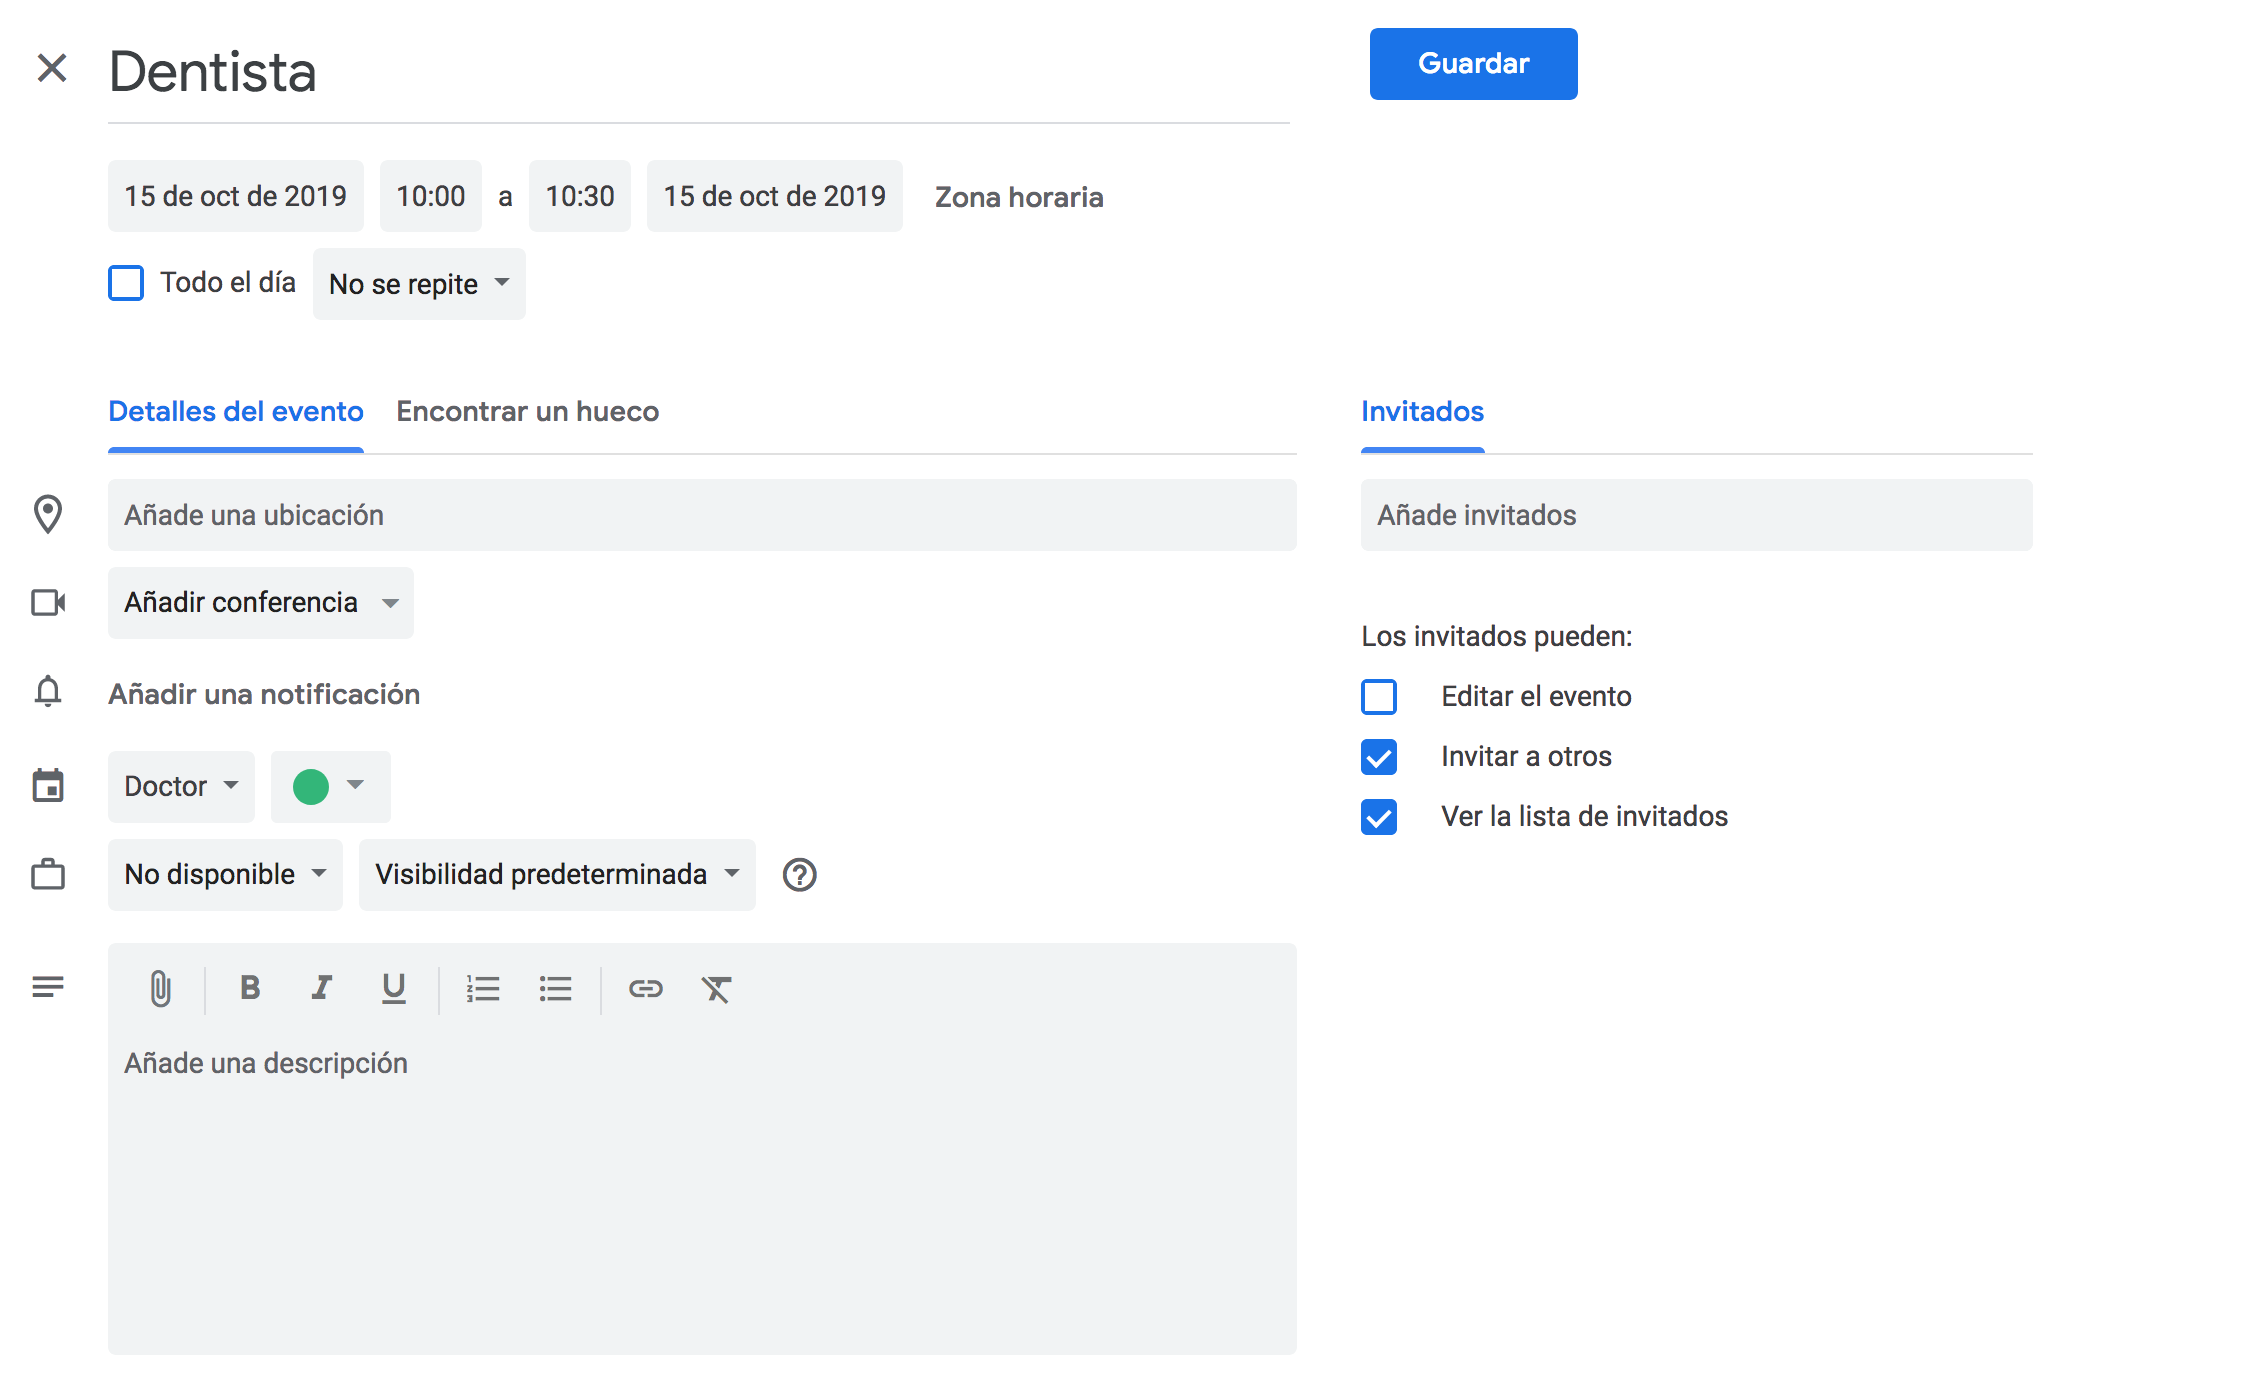Save the event with the Guardar button

click(x=1472, y=63)
